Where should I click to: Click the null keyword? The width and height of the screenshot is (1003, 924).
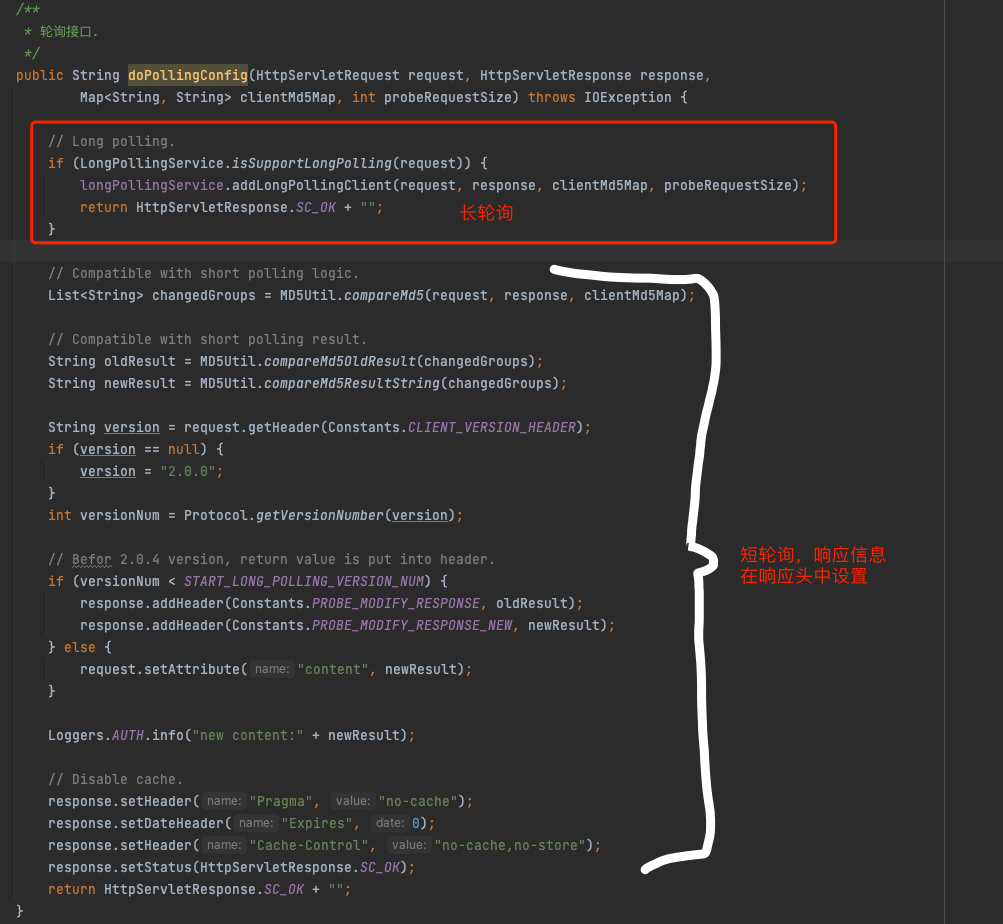tap(184, 449)
